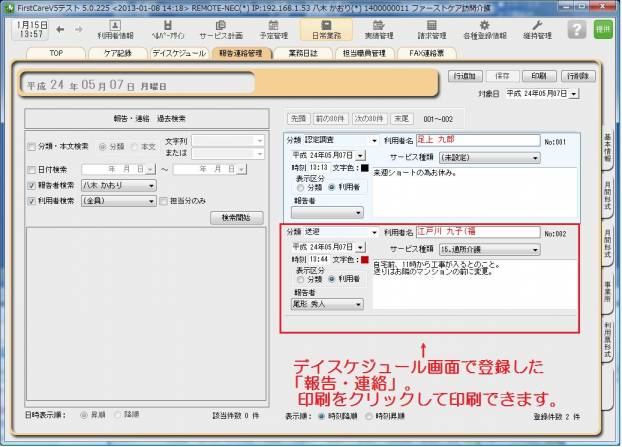Click the 検索開始 button

click(242, 217)
